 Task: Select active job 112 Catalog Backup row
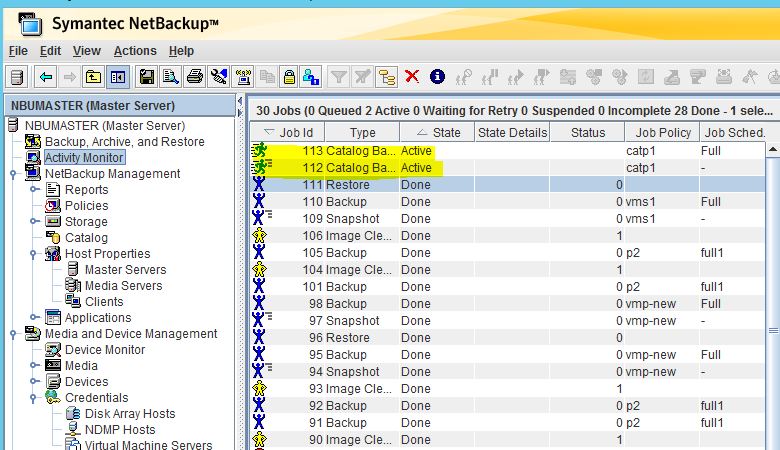(x=508, y=168)
